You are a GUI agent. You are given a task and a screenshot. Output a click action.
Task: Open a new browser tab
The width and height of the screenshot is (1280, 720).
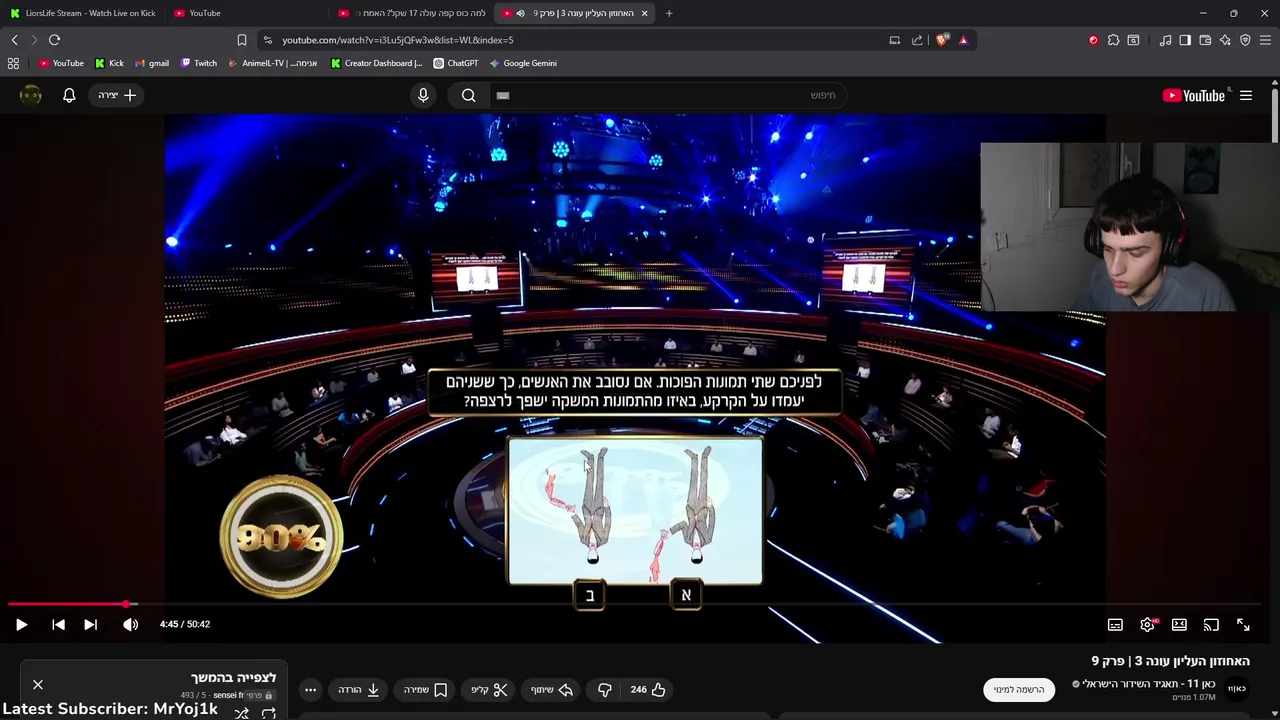tap(669, 13)
